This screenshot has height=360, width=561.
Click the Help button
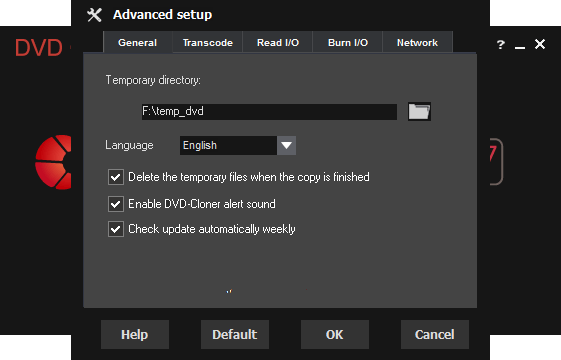click(135, 335)
